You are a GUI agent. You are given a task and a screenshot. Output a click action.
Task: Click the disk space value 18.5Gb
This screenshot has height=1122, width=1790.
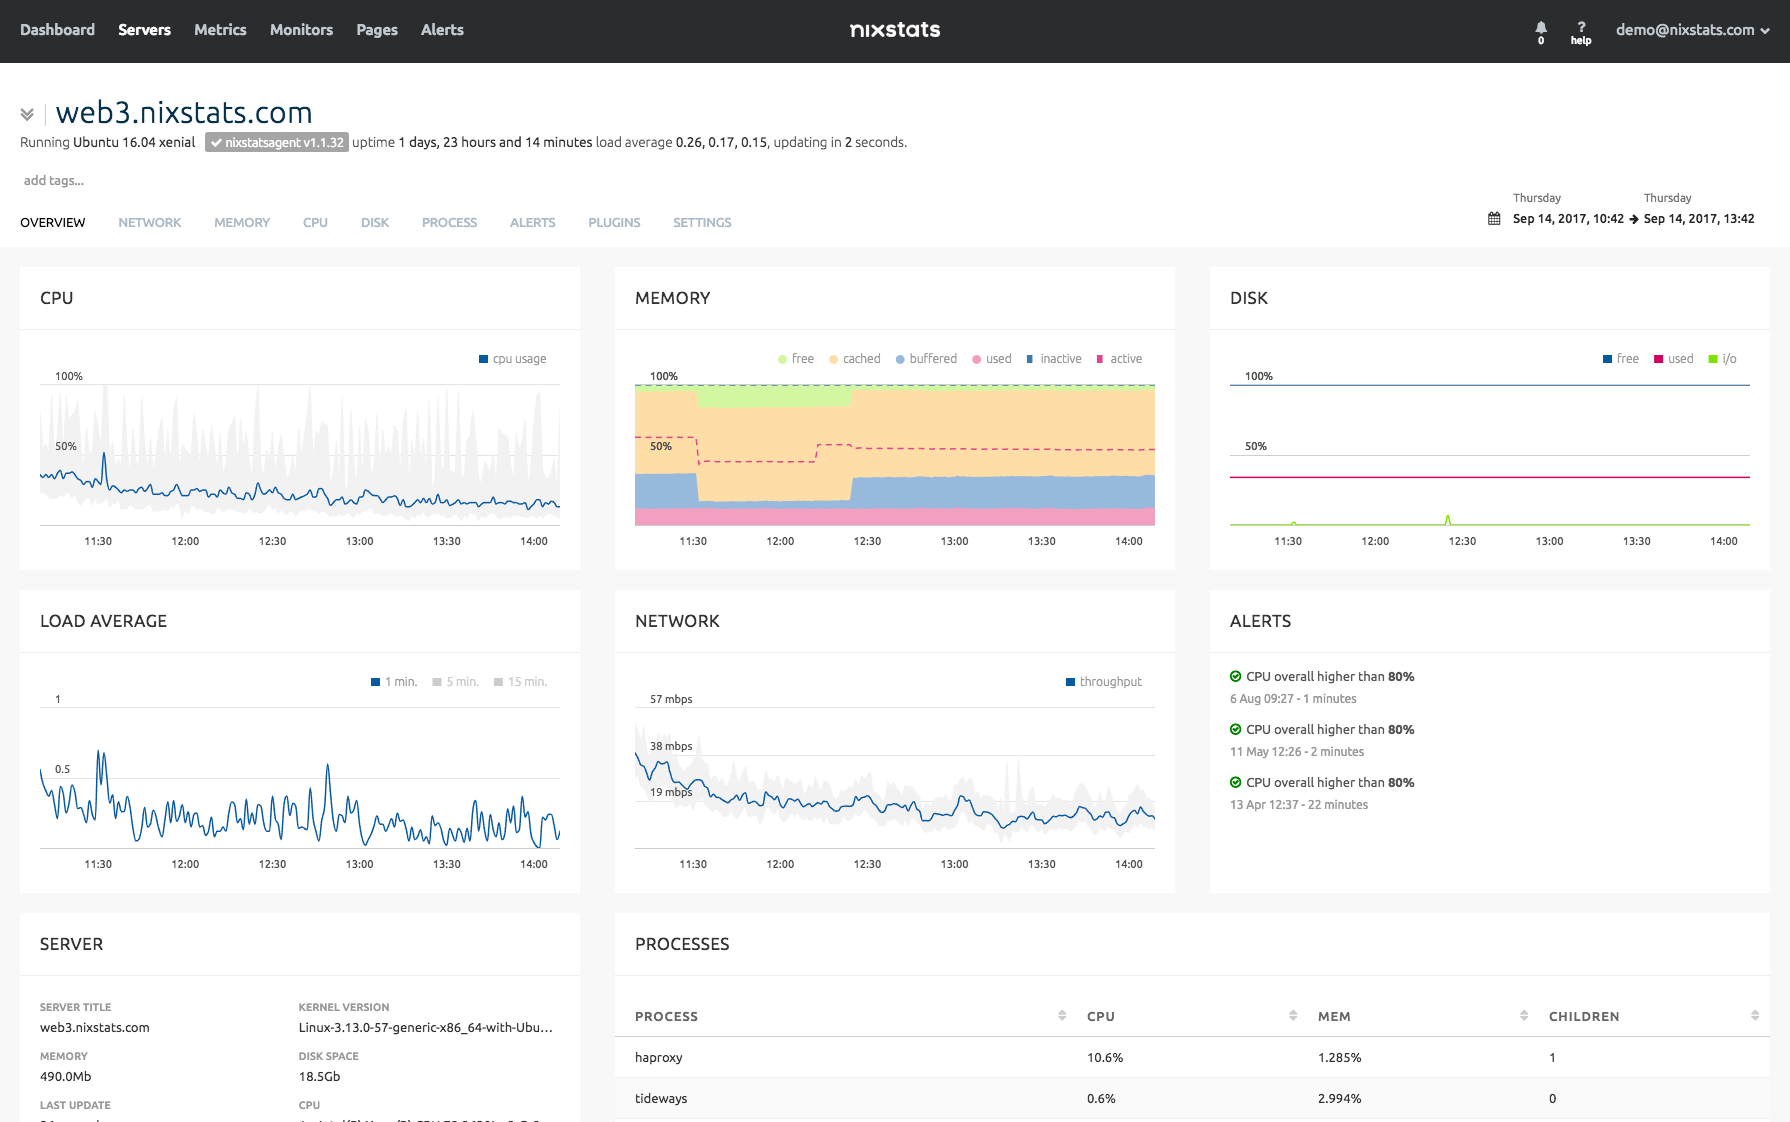click(319, 1077)
